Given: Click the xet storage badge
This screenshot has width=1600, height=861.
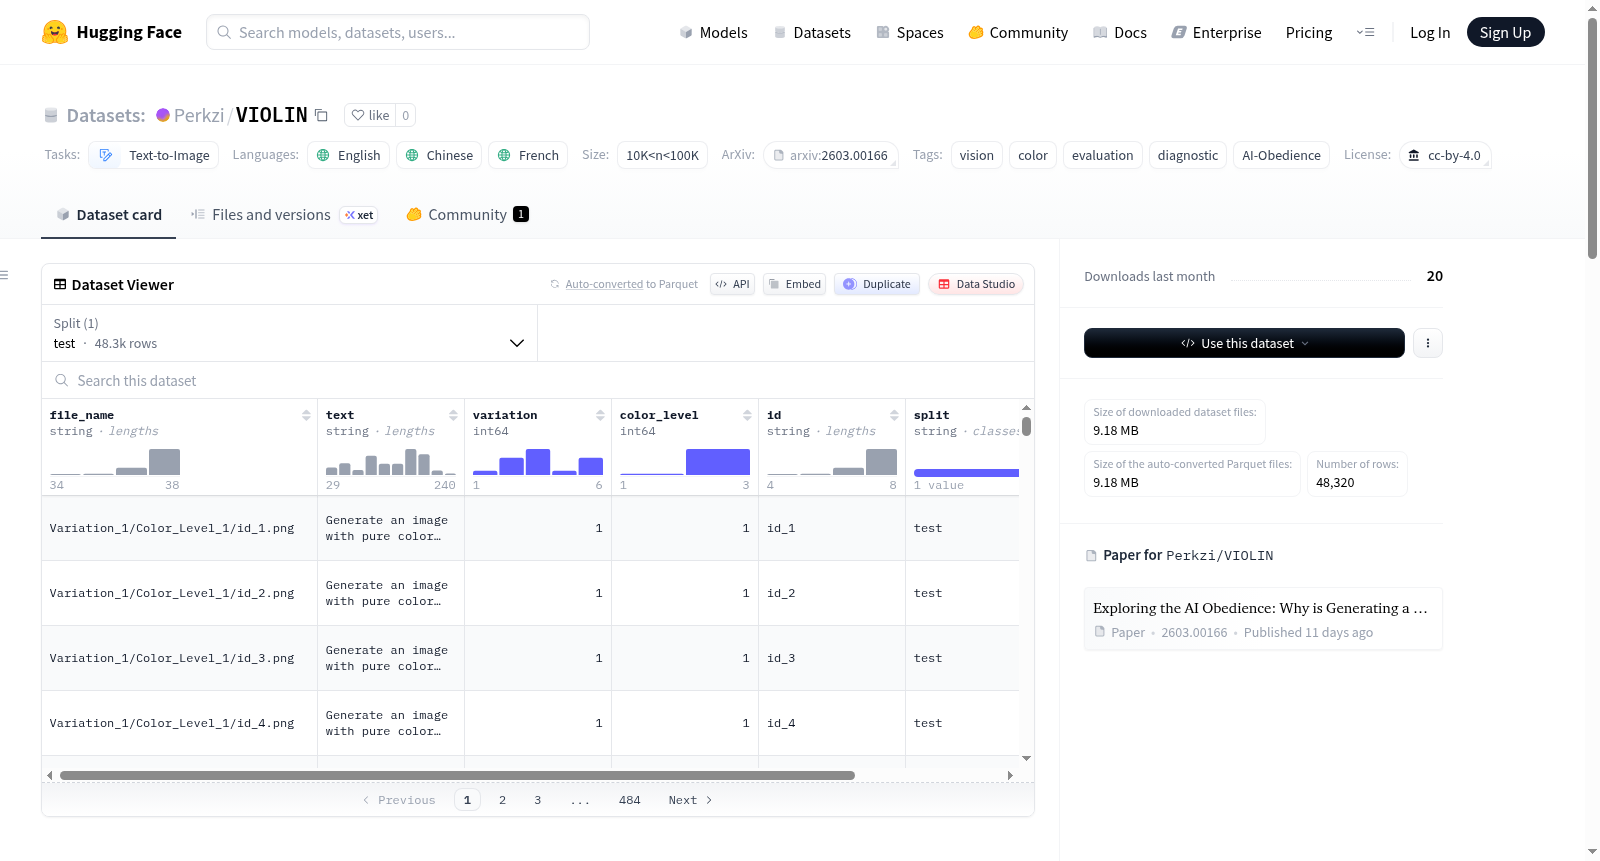Looking at the screenshot, I should click(359, 215).
